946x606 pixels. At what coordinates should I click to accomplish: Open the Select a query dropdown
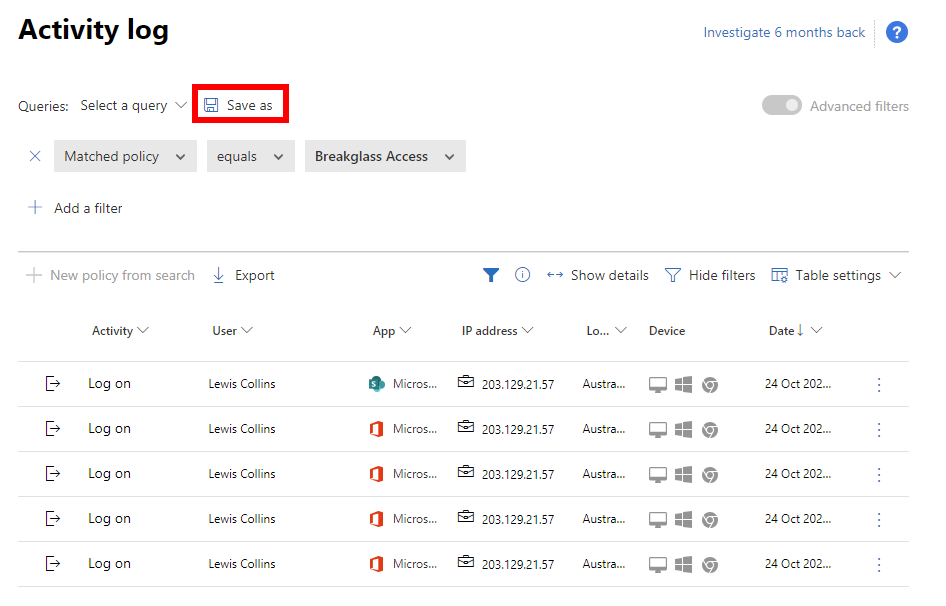click(x=133, y=105)
